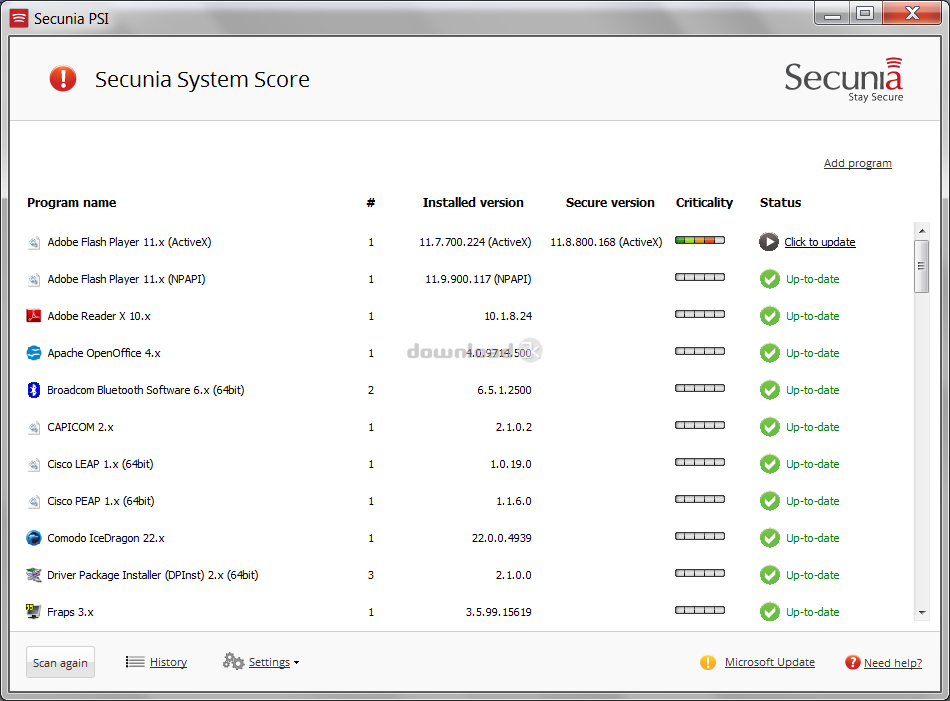
Task: Sort by the Program name column header
Action: click(72, 203)
